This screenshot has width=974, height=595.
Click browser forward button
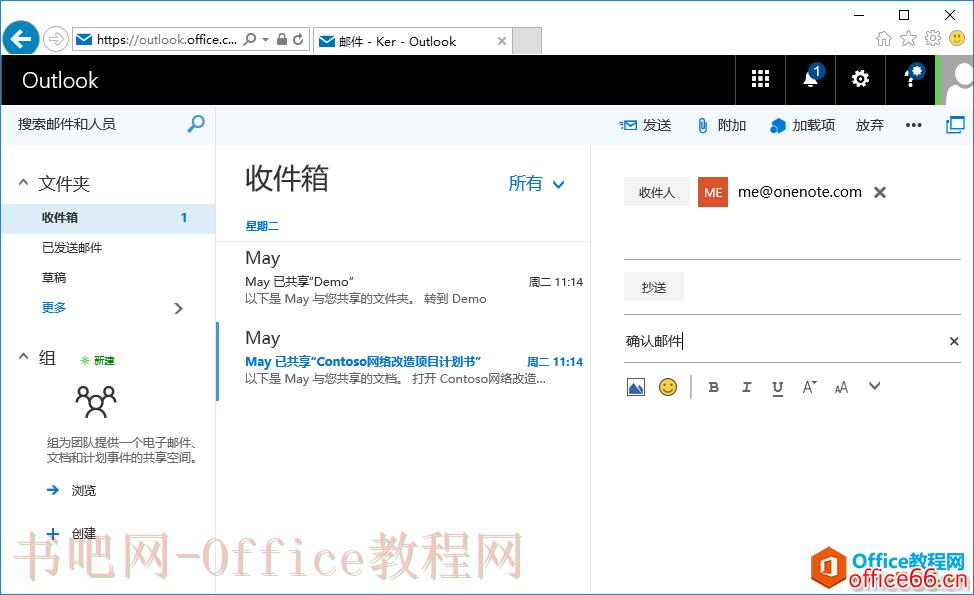pyautogui.click(x=56, y=40)
